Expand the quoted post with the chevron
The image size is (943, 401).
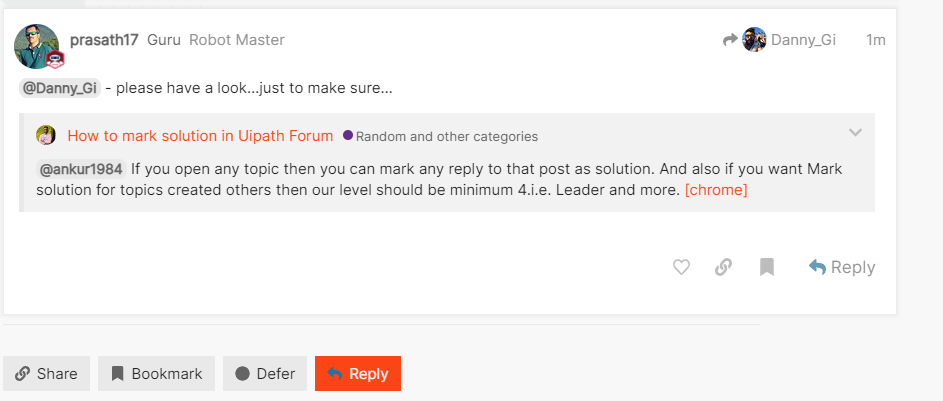855,133
